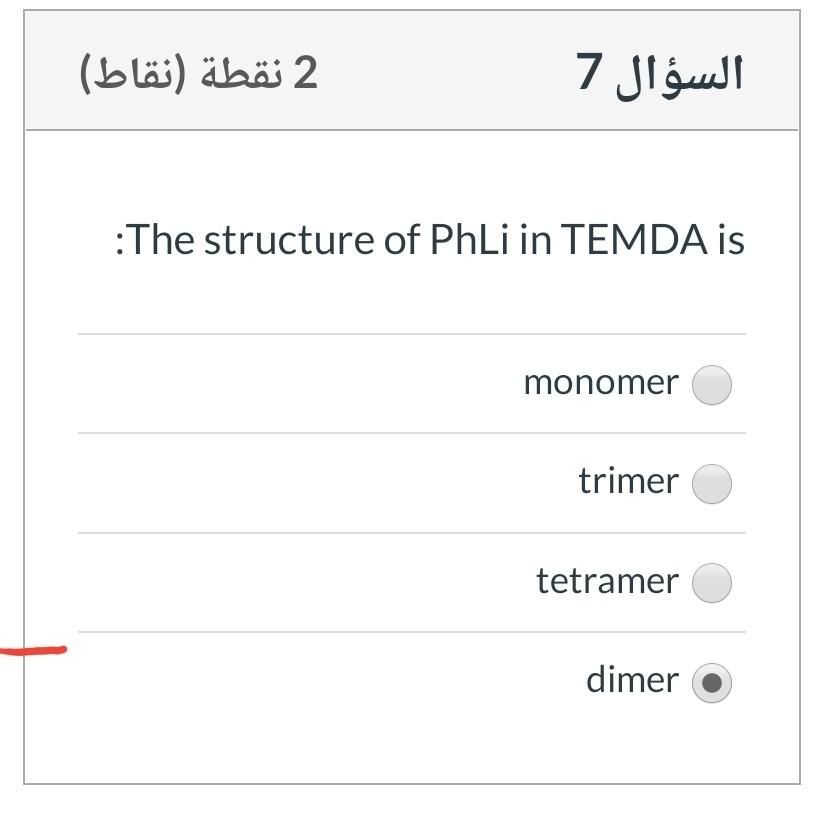Click the tetramer answer row

point(410,581)
